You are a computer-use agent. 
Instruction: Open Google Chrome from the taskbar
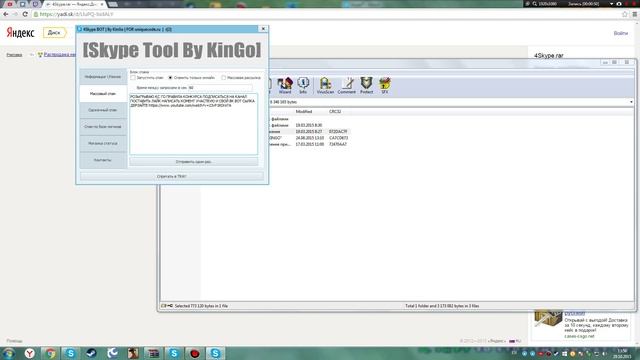pos(50,353)
